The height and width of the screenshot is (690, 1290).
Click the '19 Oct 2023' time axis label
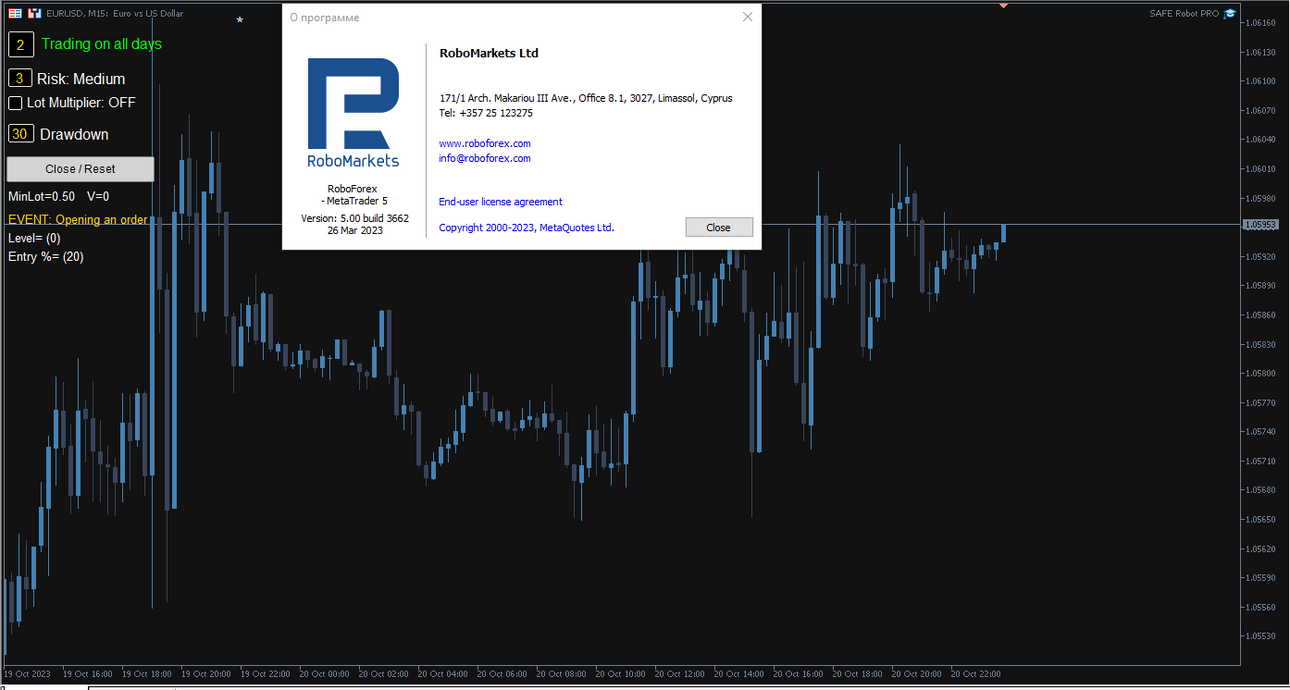27,674
